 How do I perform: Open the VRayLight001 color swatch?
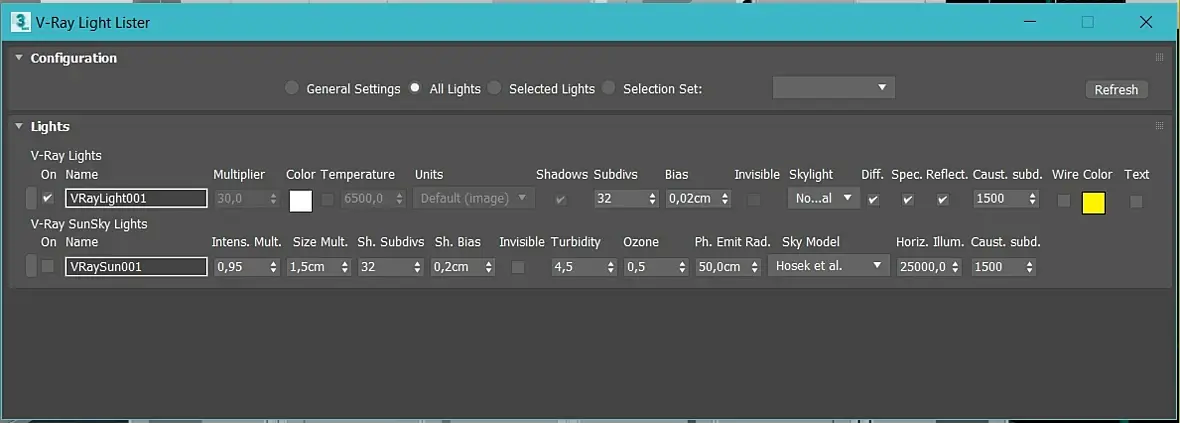[x=301, y=201]
